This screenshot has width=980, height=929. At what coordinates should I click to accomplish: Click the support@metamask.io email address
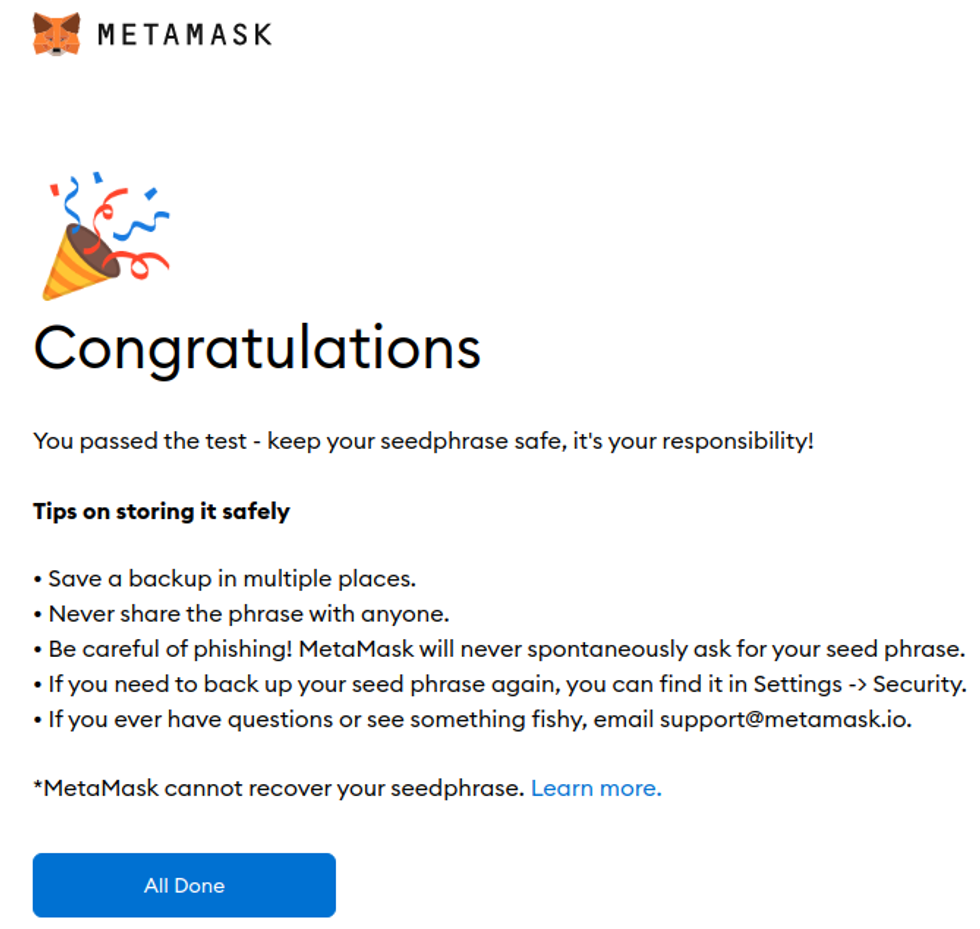tap(785, 719)
